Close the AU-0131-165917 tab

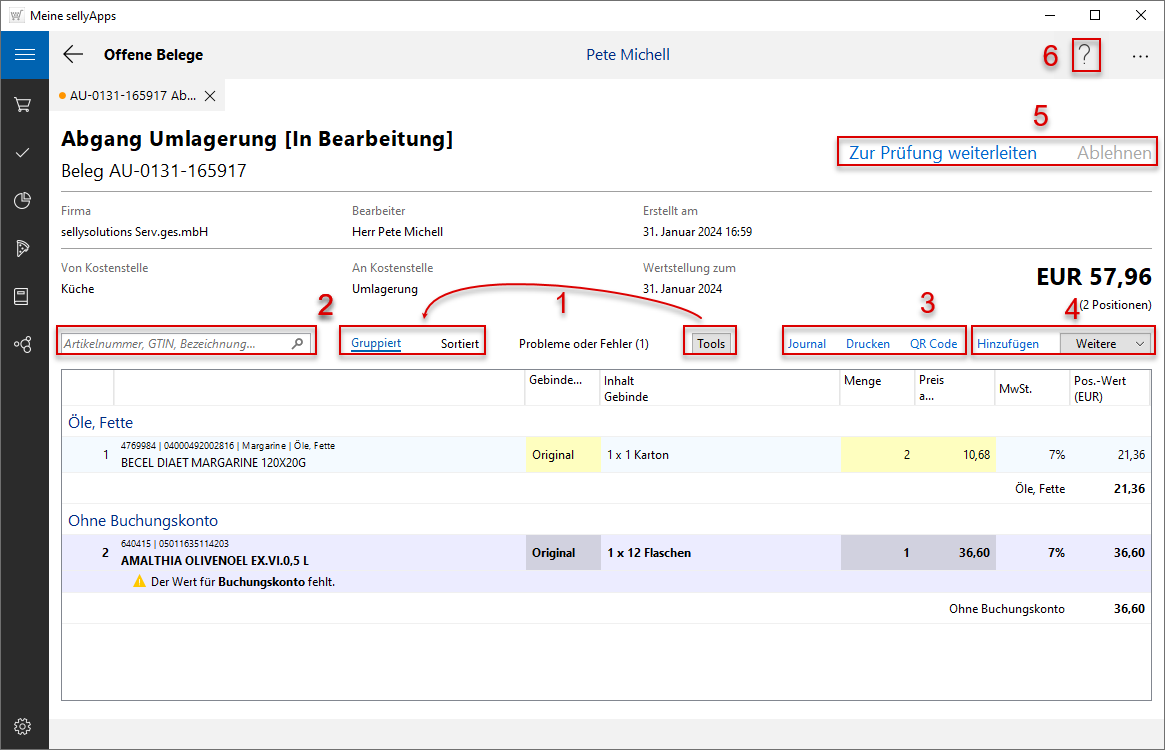pyautogui.click(x=210, y=96)
